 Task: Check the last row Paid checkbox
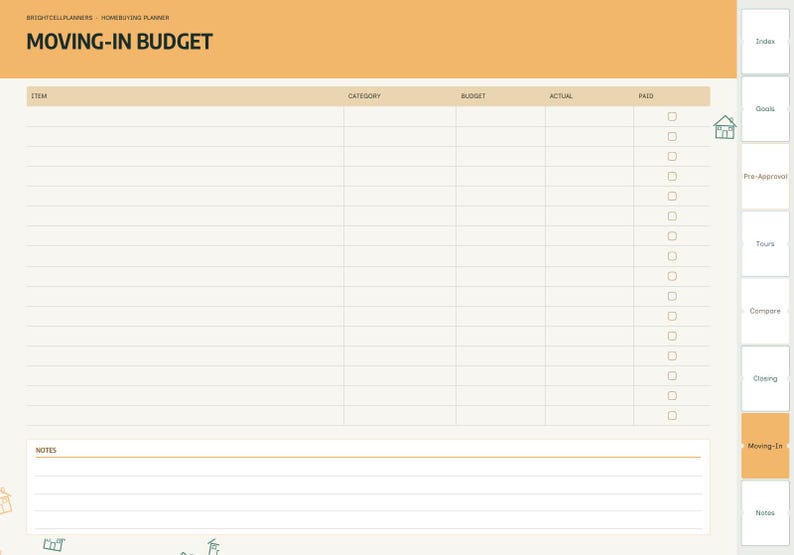pos(672,416)
